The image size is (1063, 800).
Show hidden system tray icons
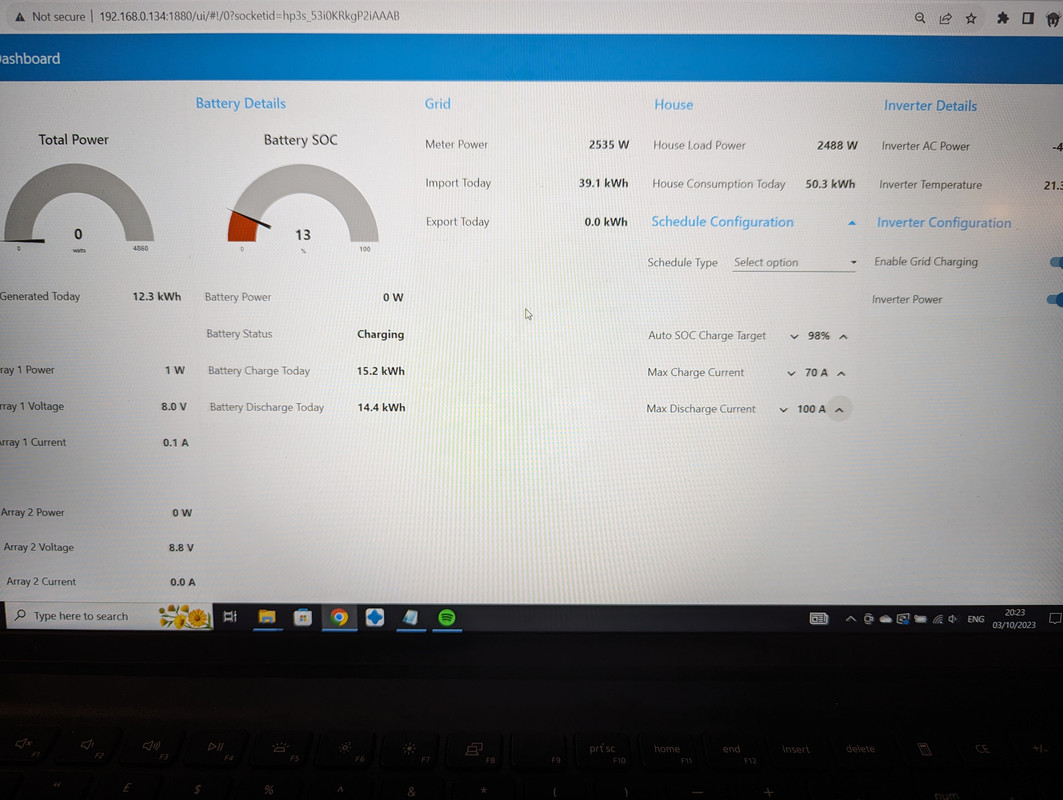pos(850,618)
